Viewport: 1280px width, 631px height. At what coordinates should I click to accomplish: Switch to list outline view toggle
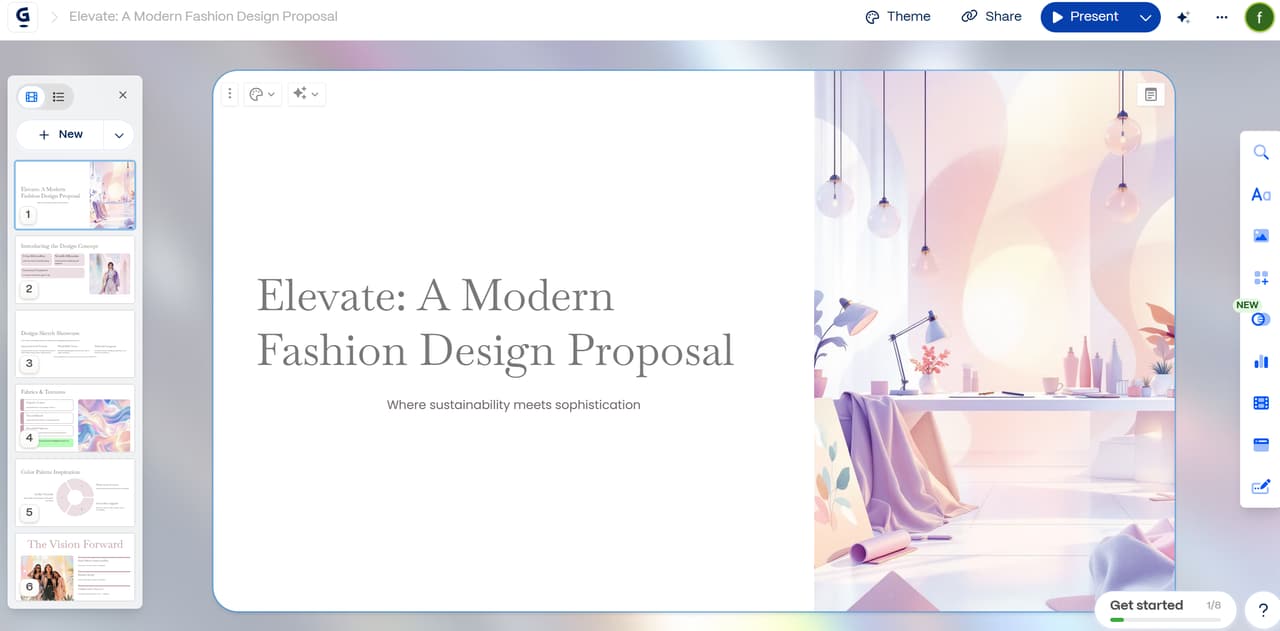click(59, 97)
